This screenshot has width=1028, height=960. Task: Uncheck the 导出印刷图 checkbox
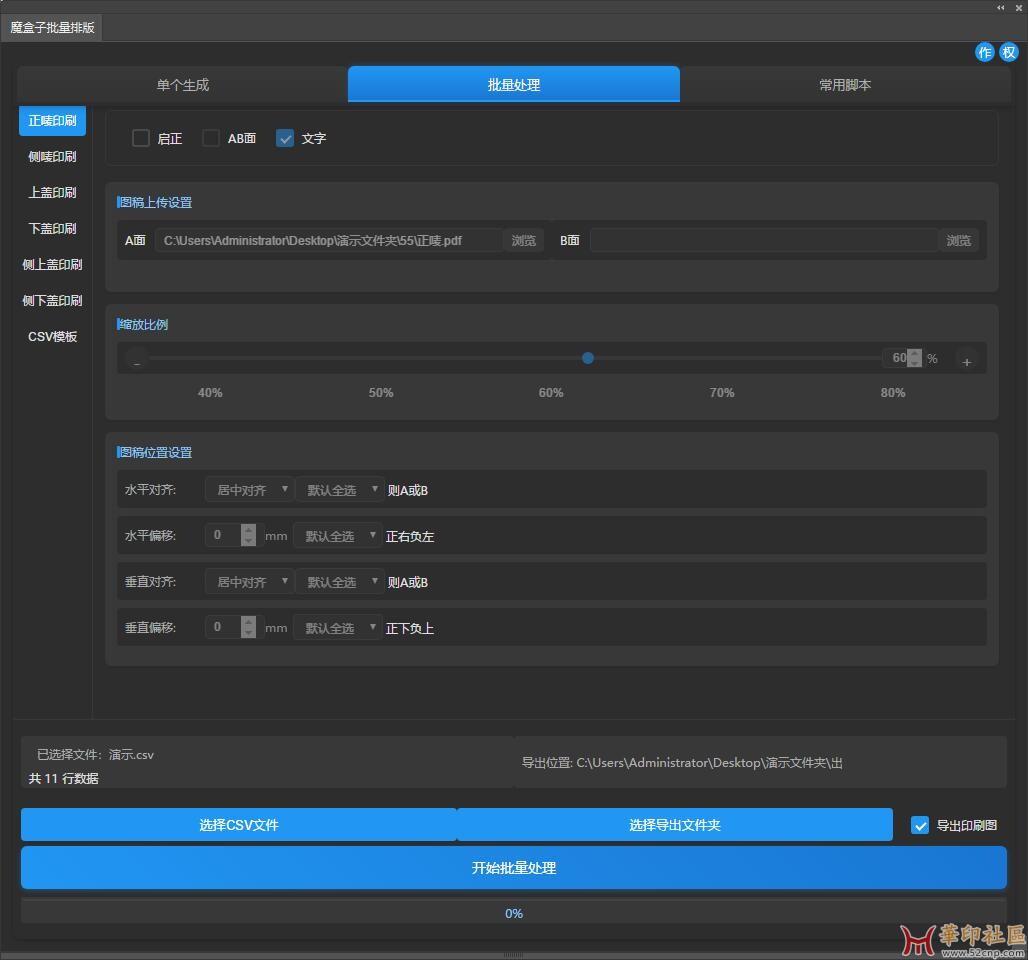(x=920, y=825)
